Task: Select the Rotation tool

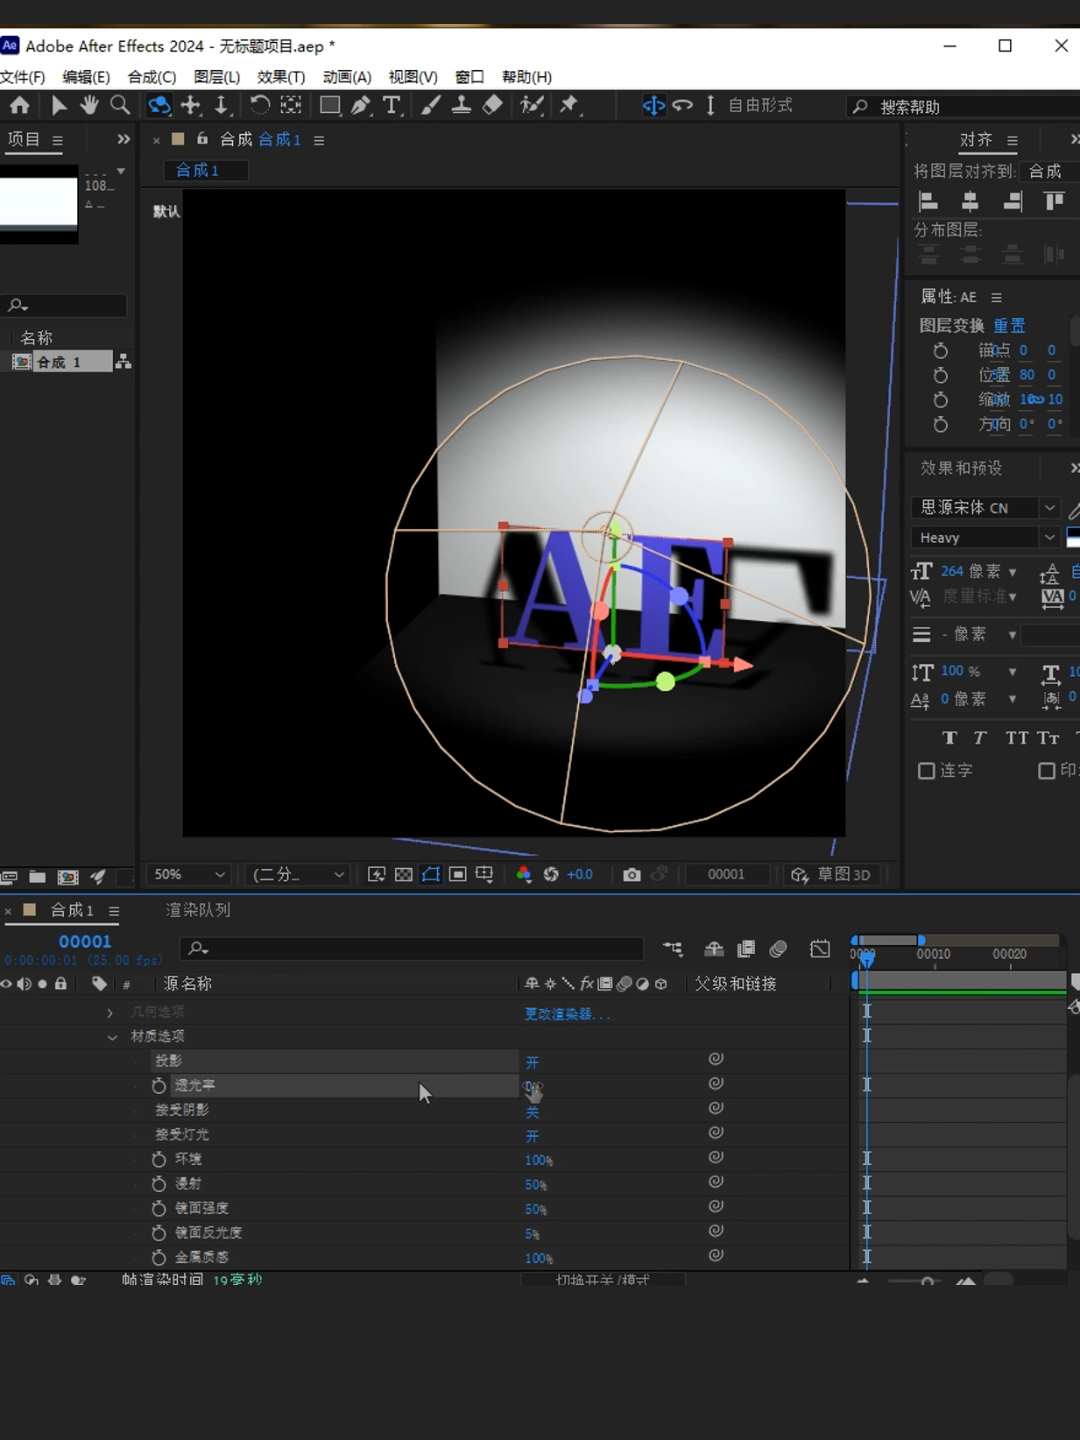Action: (260, 105)
